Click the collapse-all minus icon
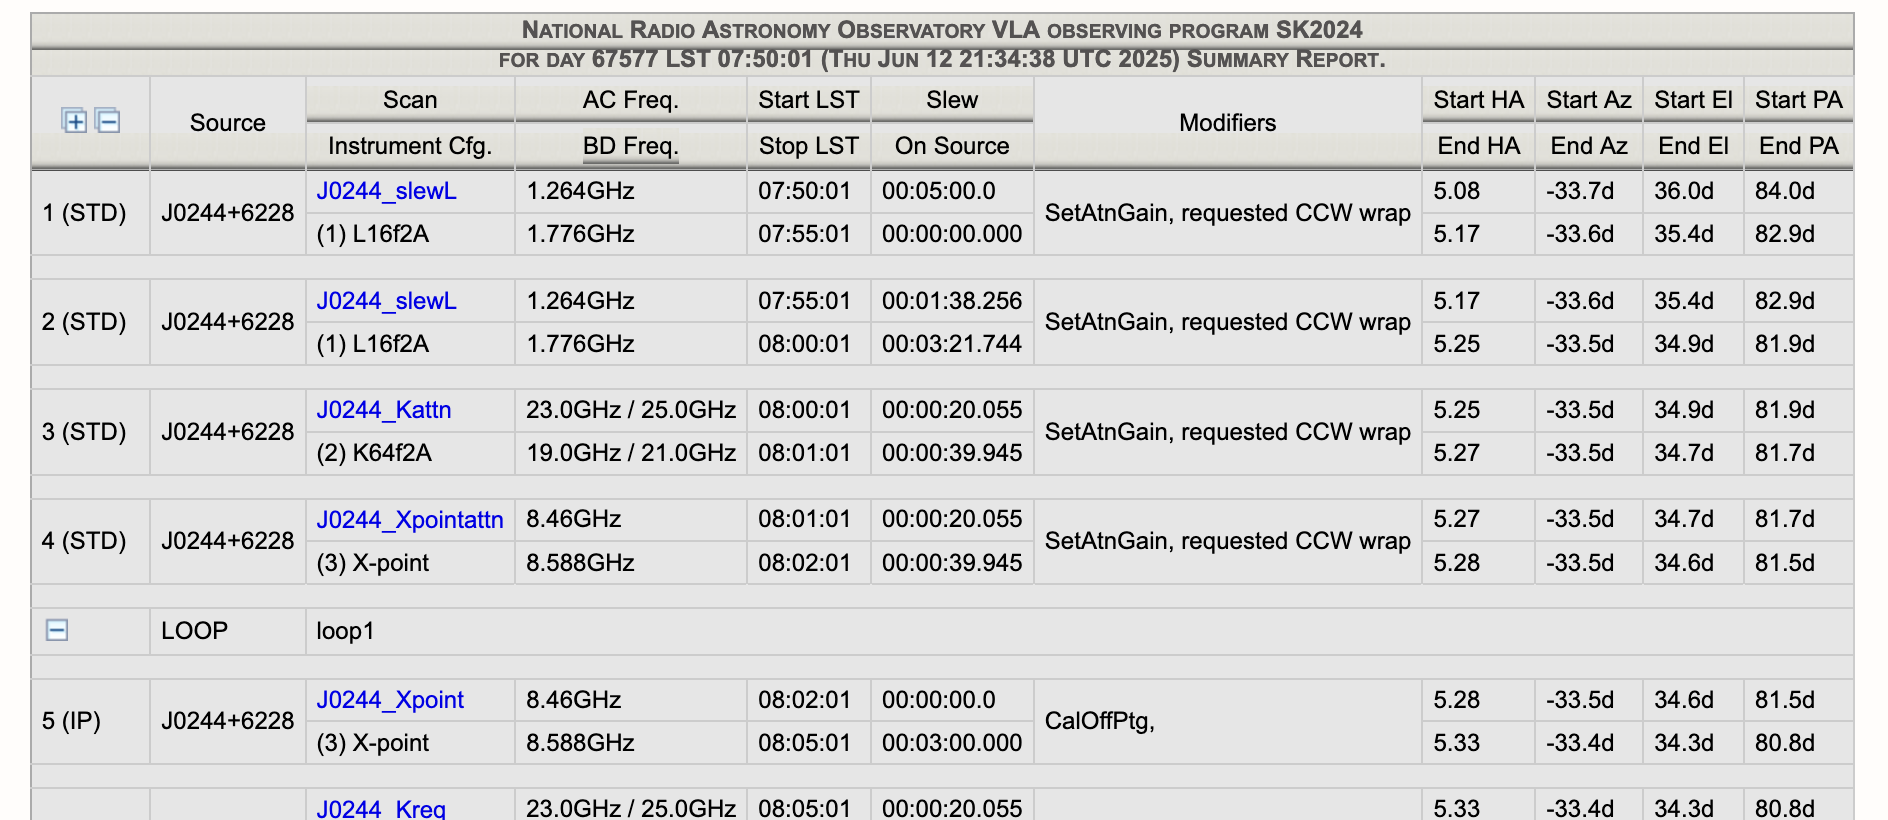Image resolution: width=1888 pixels, height=820 pixels. (108, 121)
